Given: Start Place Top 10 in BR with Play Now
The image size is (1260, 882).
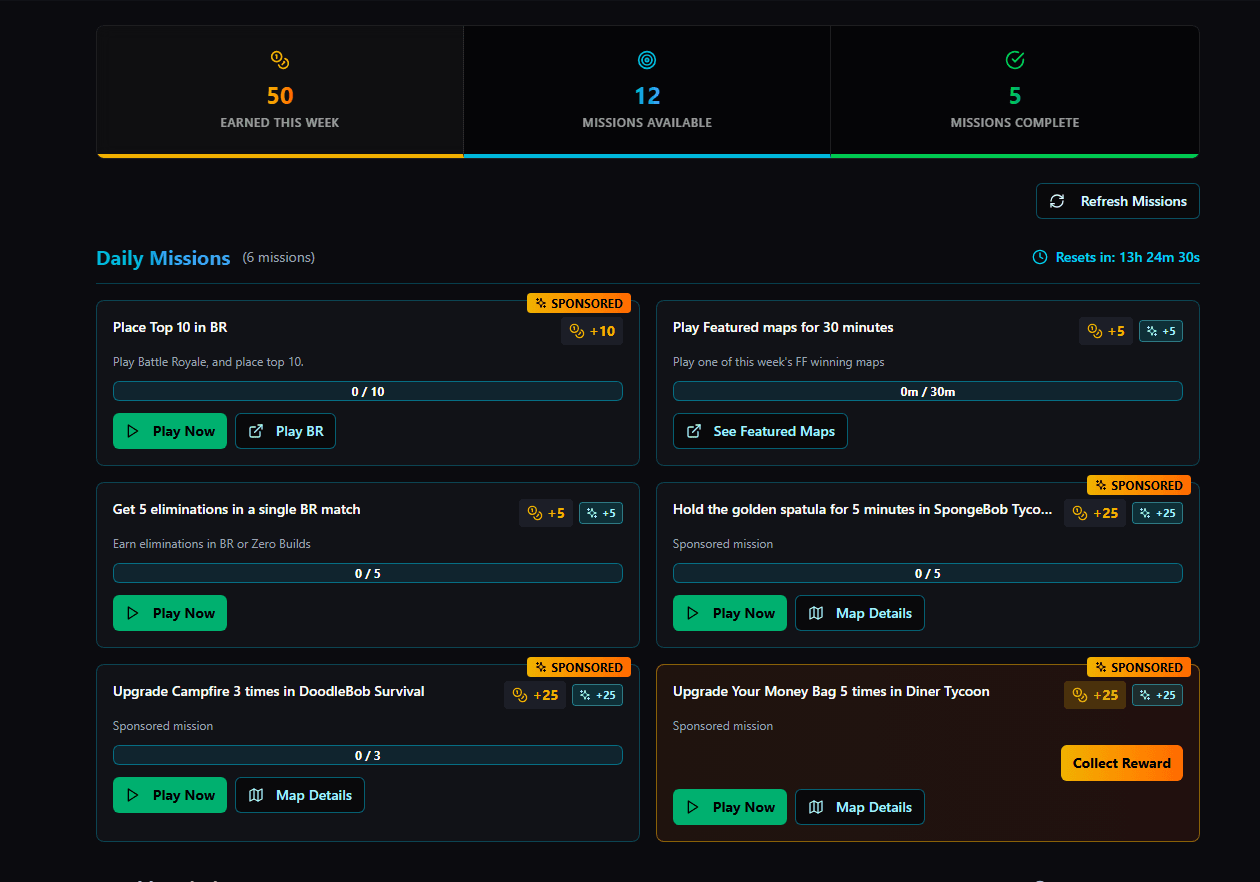Looking at the screenshot, I should (x=170, y=431).
